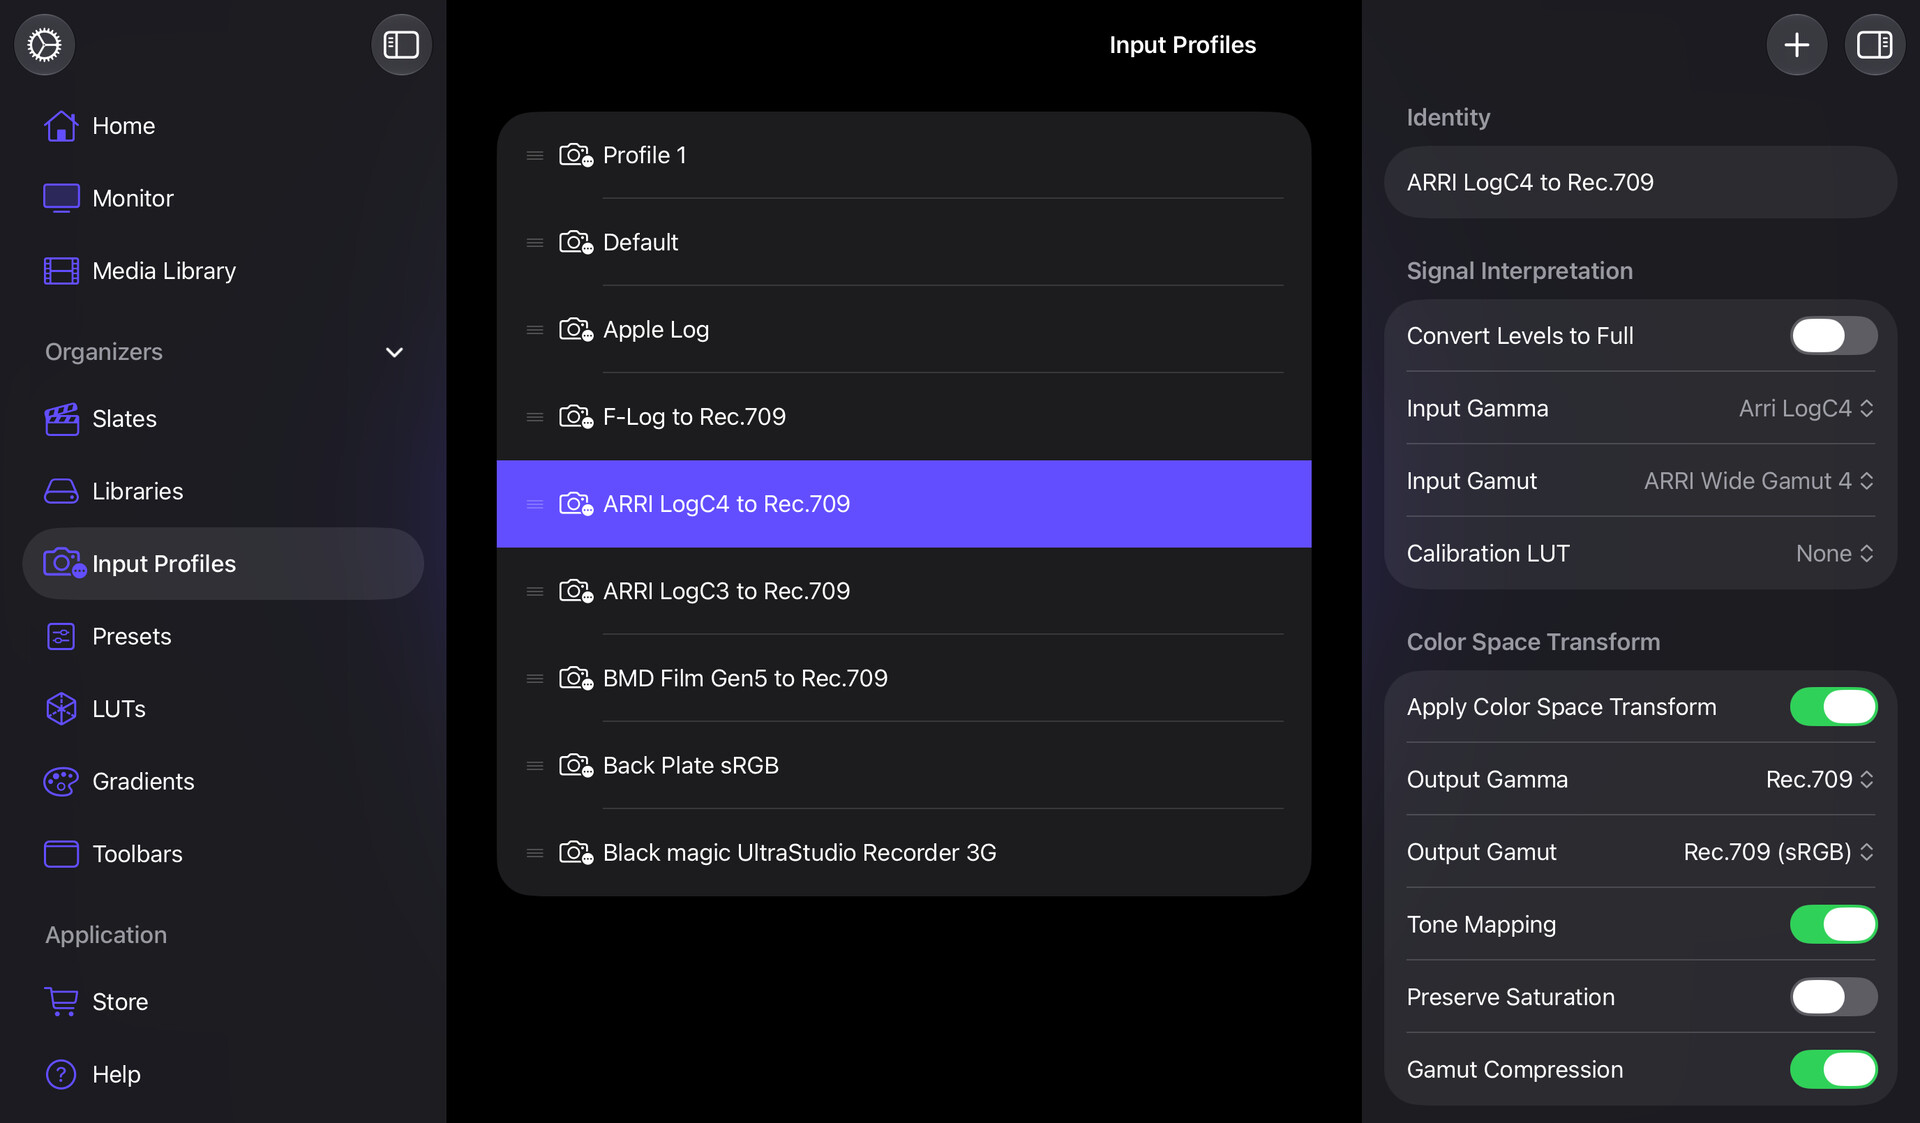
Task: Add a new input profile with plus
Action: point(1796,45)
